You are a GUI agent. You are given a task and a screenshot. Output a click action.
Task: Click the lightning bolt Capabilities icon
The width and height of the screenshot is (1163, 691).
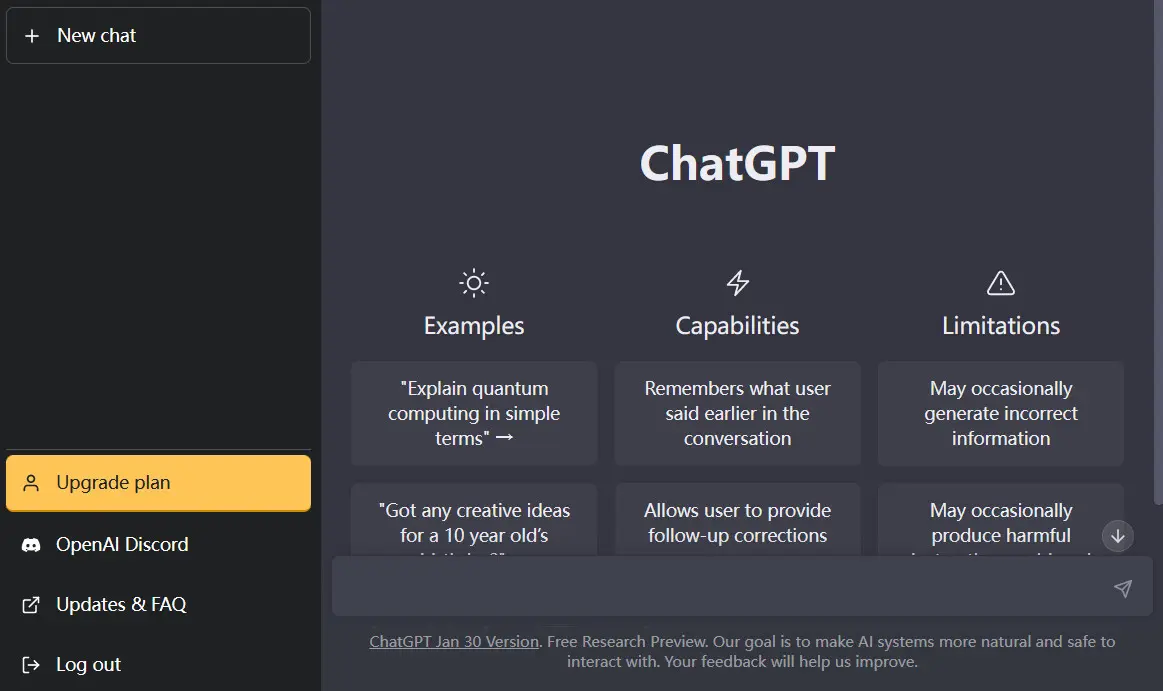coord(737,282)
